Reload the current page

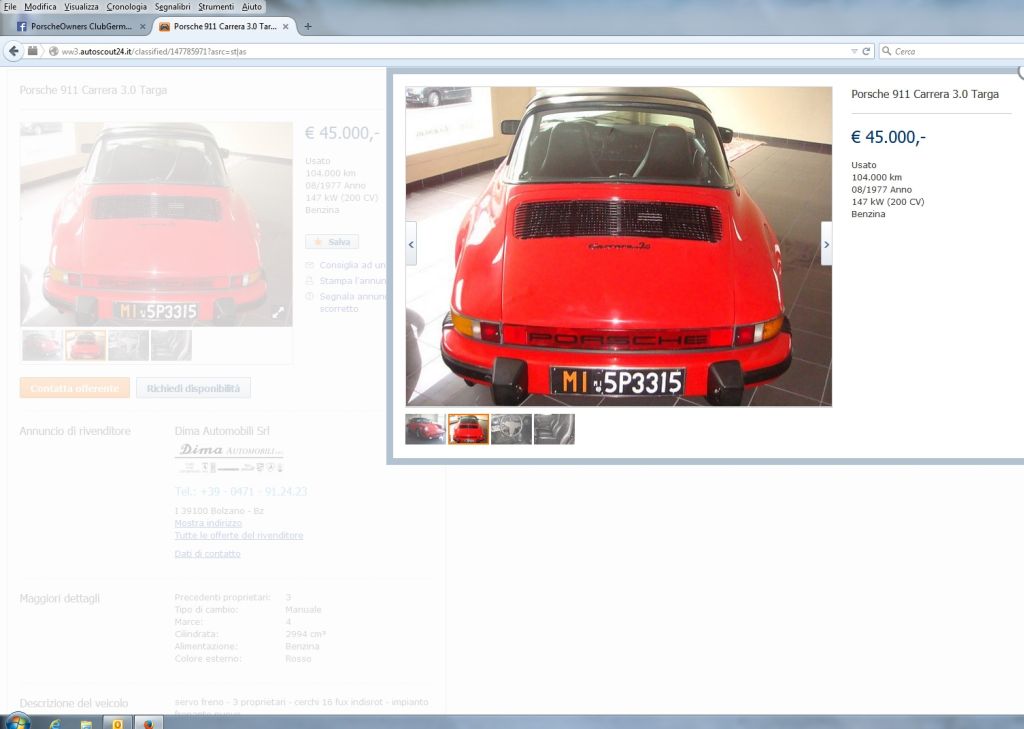[867, 51]
